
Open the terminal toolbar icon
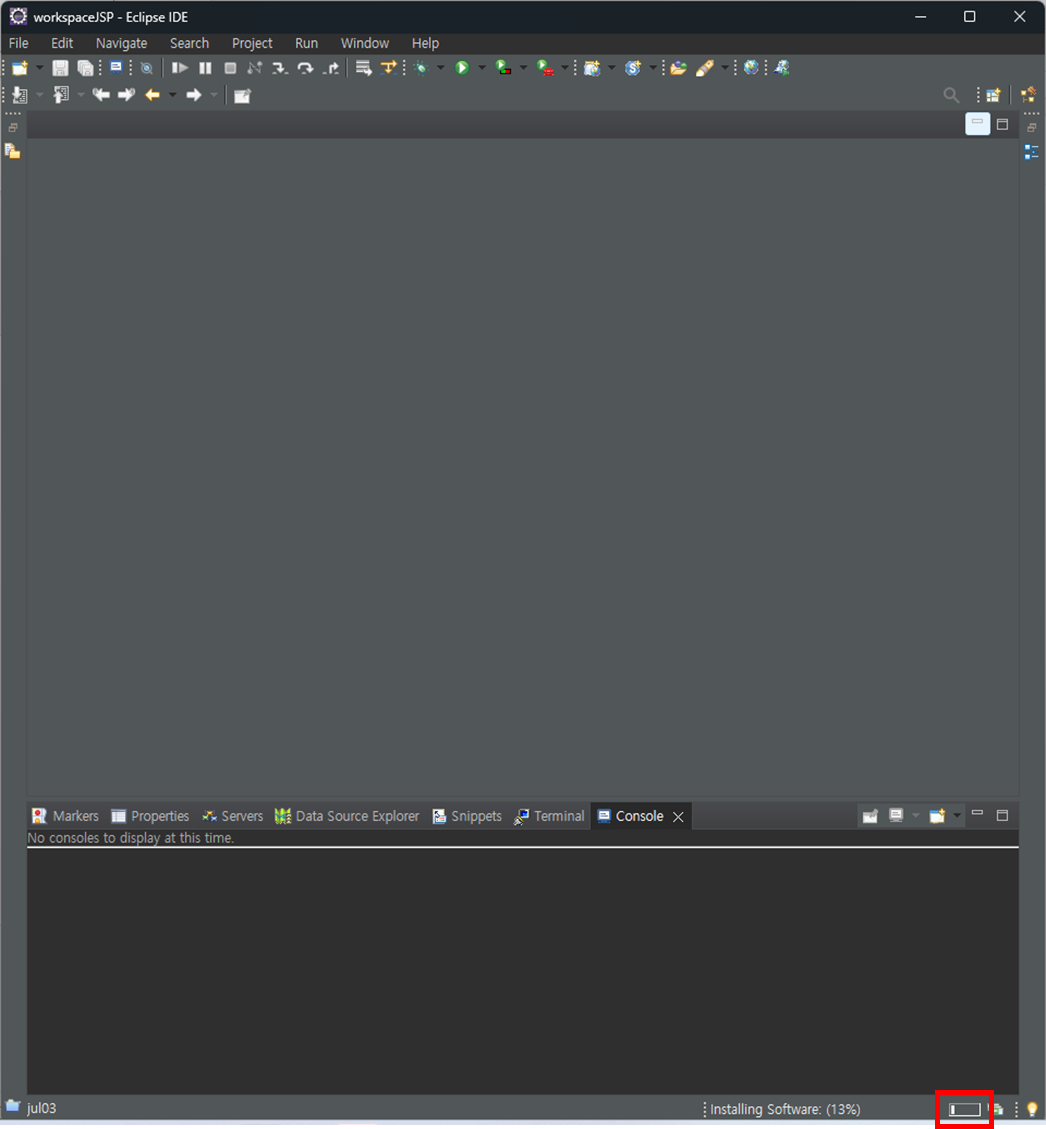click(x=116, y=68)
